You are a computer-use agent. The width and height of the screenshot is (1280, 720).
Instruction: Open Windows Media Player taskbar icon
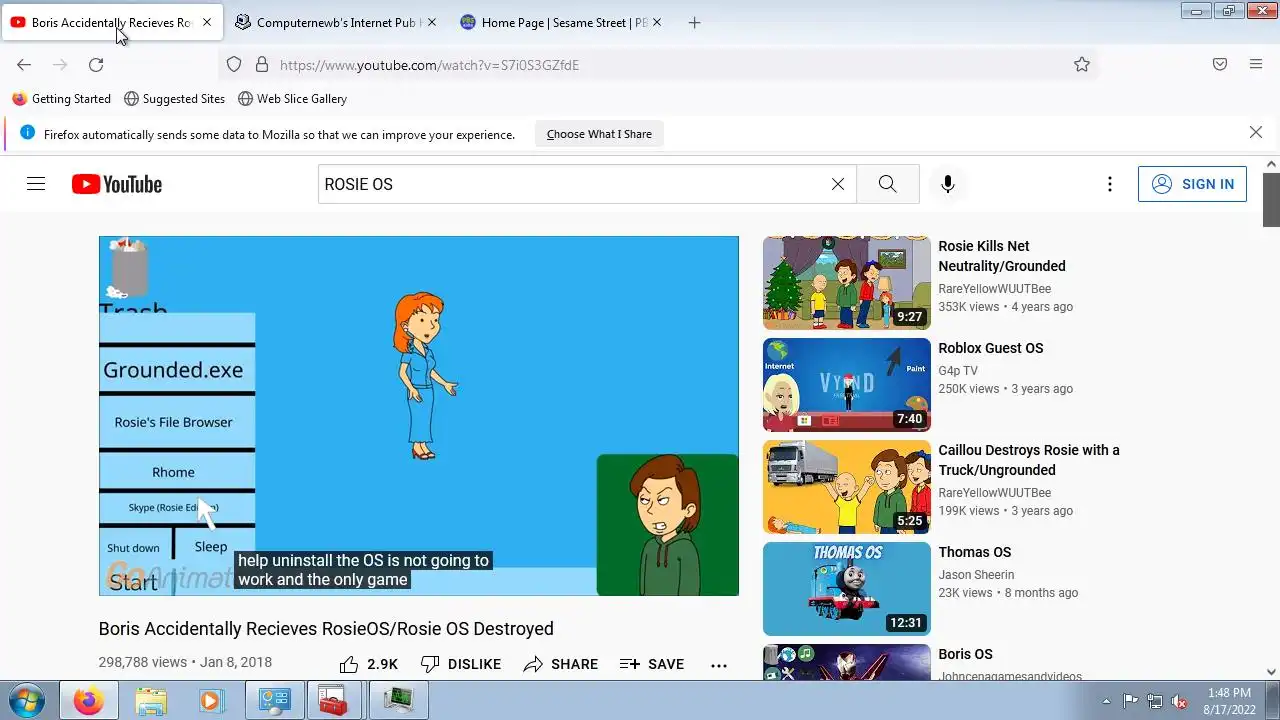pyautogui.click(x=210, y=700)
